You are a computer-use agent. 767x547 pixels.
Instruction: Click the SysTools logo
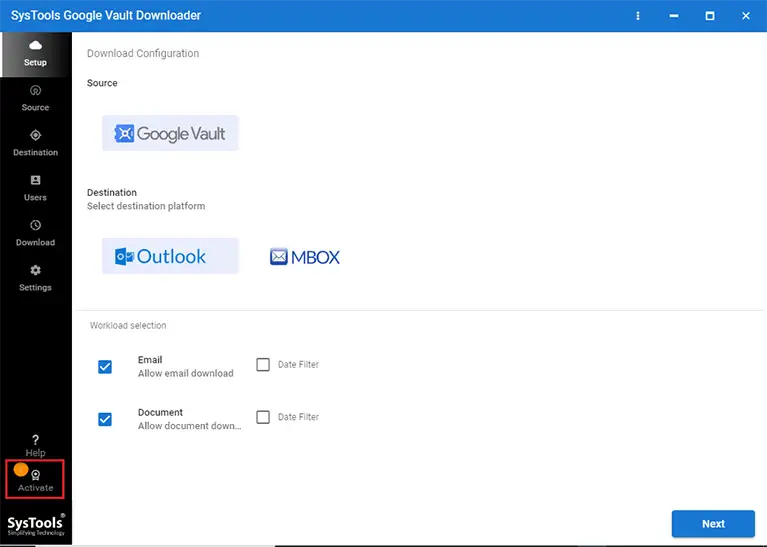(x=36, y=525)
